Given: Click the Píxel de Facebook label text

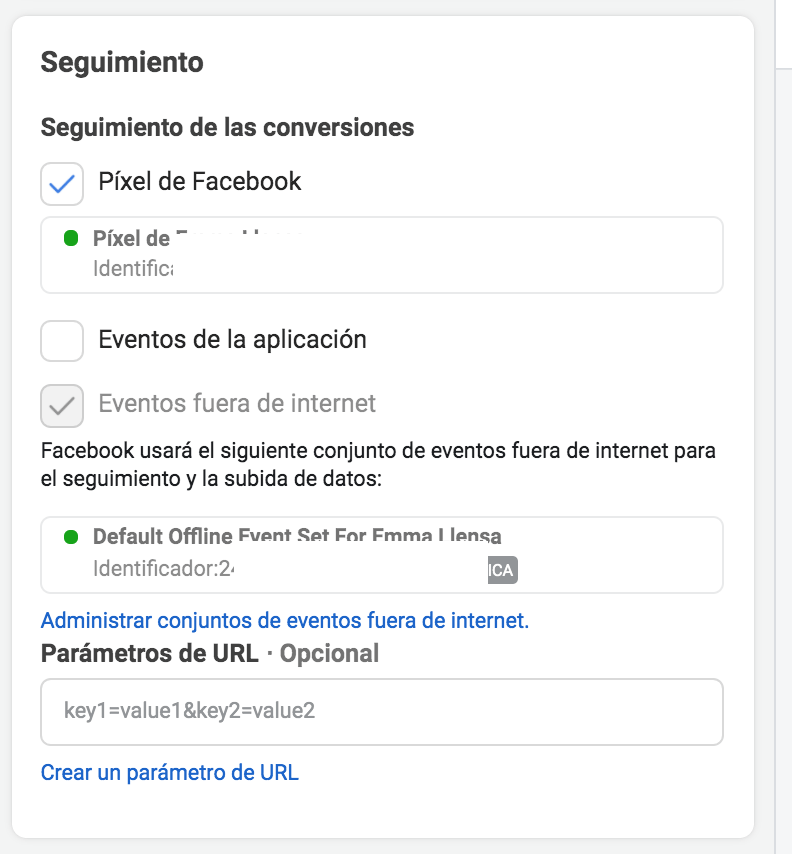Looking at the screenshot, I should click(x=199, y=181).
